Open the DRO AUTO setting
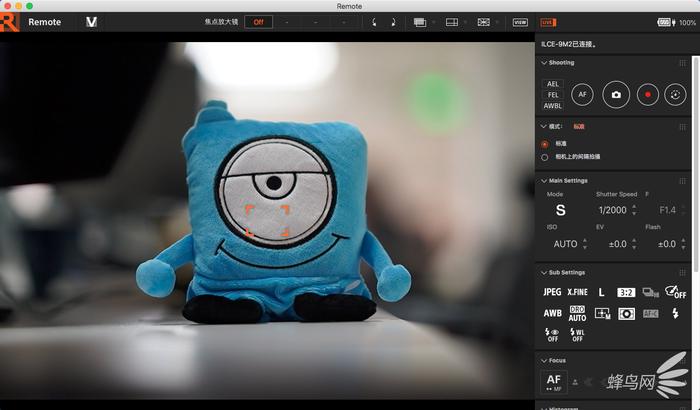 (x=577, y=313)
